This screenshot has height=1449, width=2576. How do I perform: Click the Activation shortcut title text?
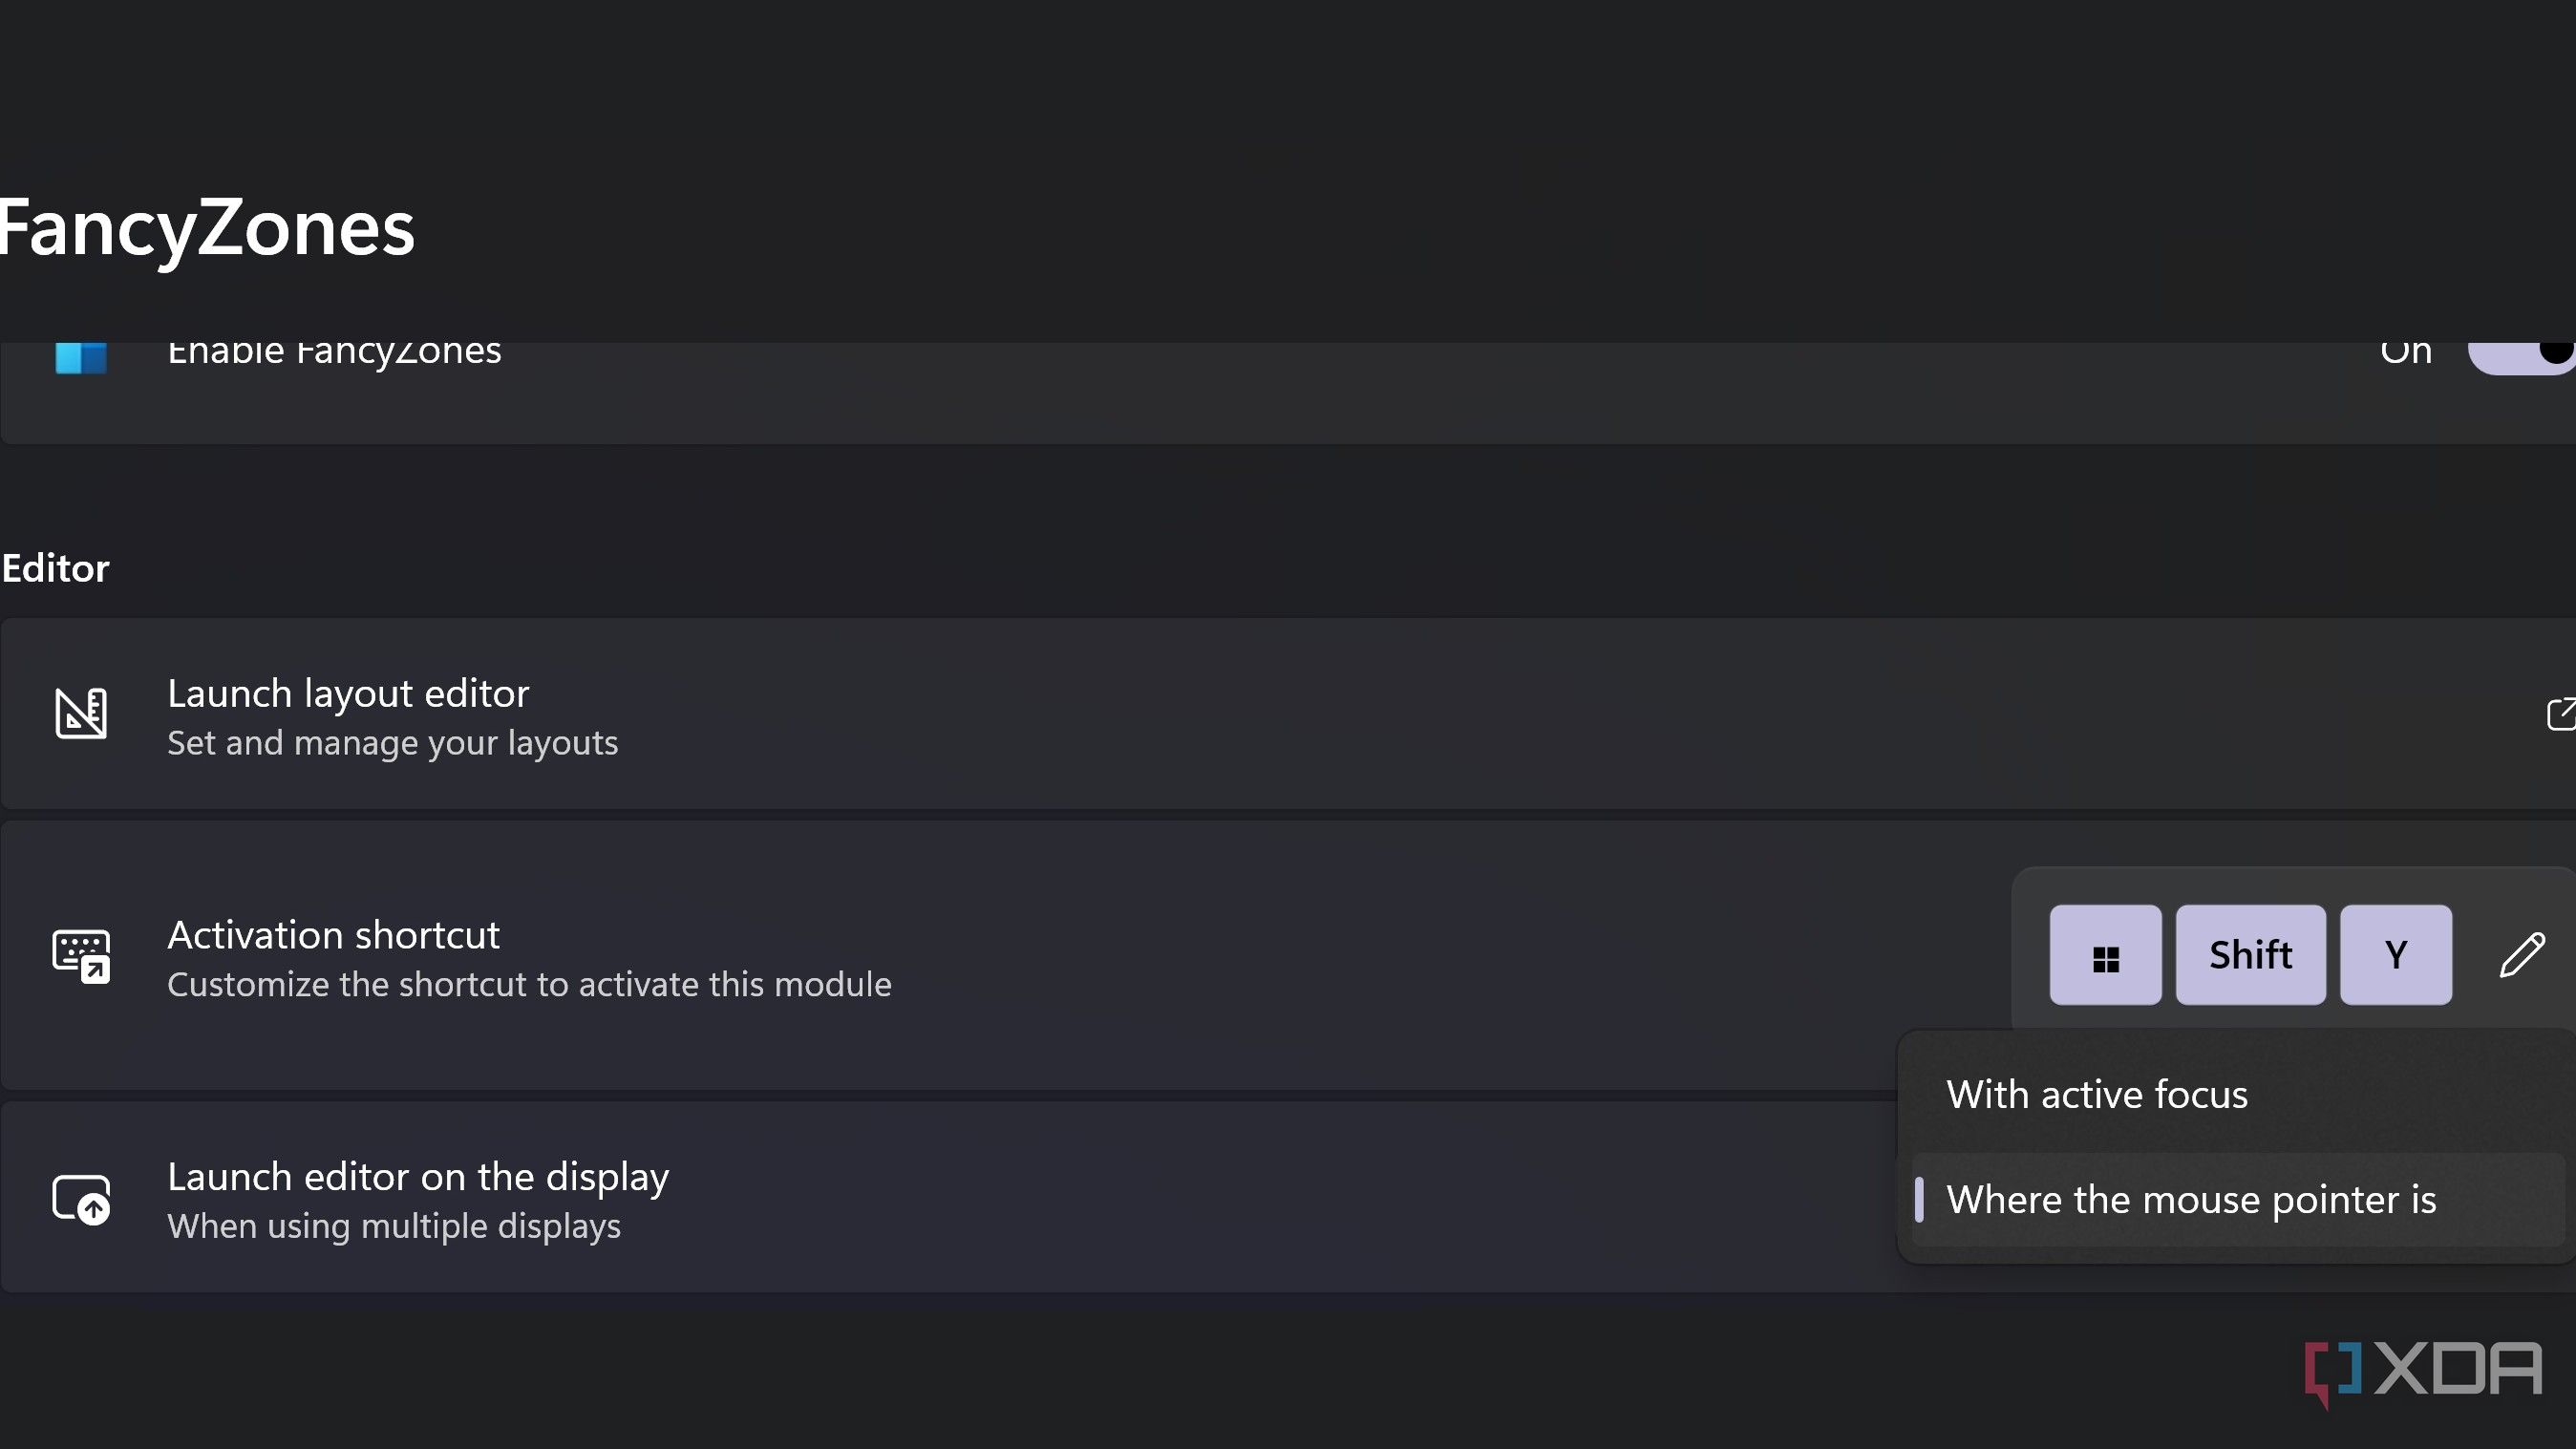point(333,935)
